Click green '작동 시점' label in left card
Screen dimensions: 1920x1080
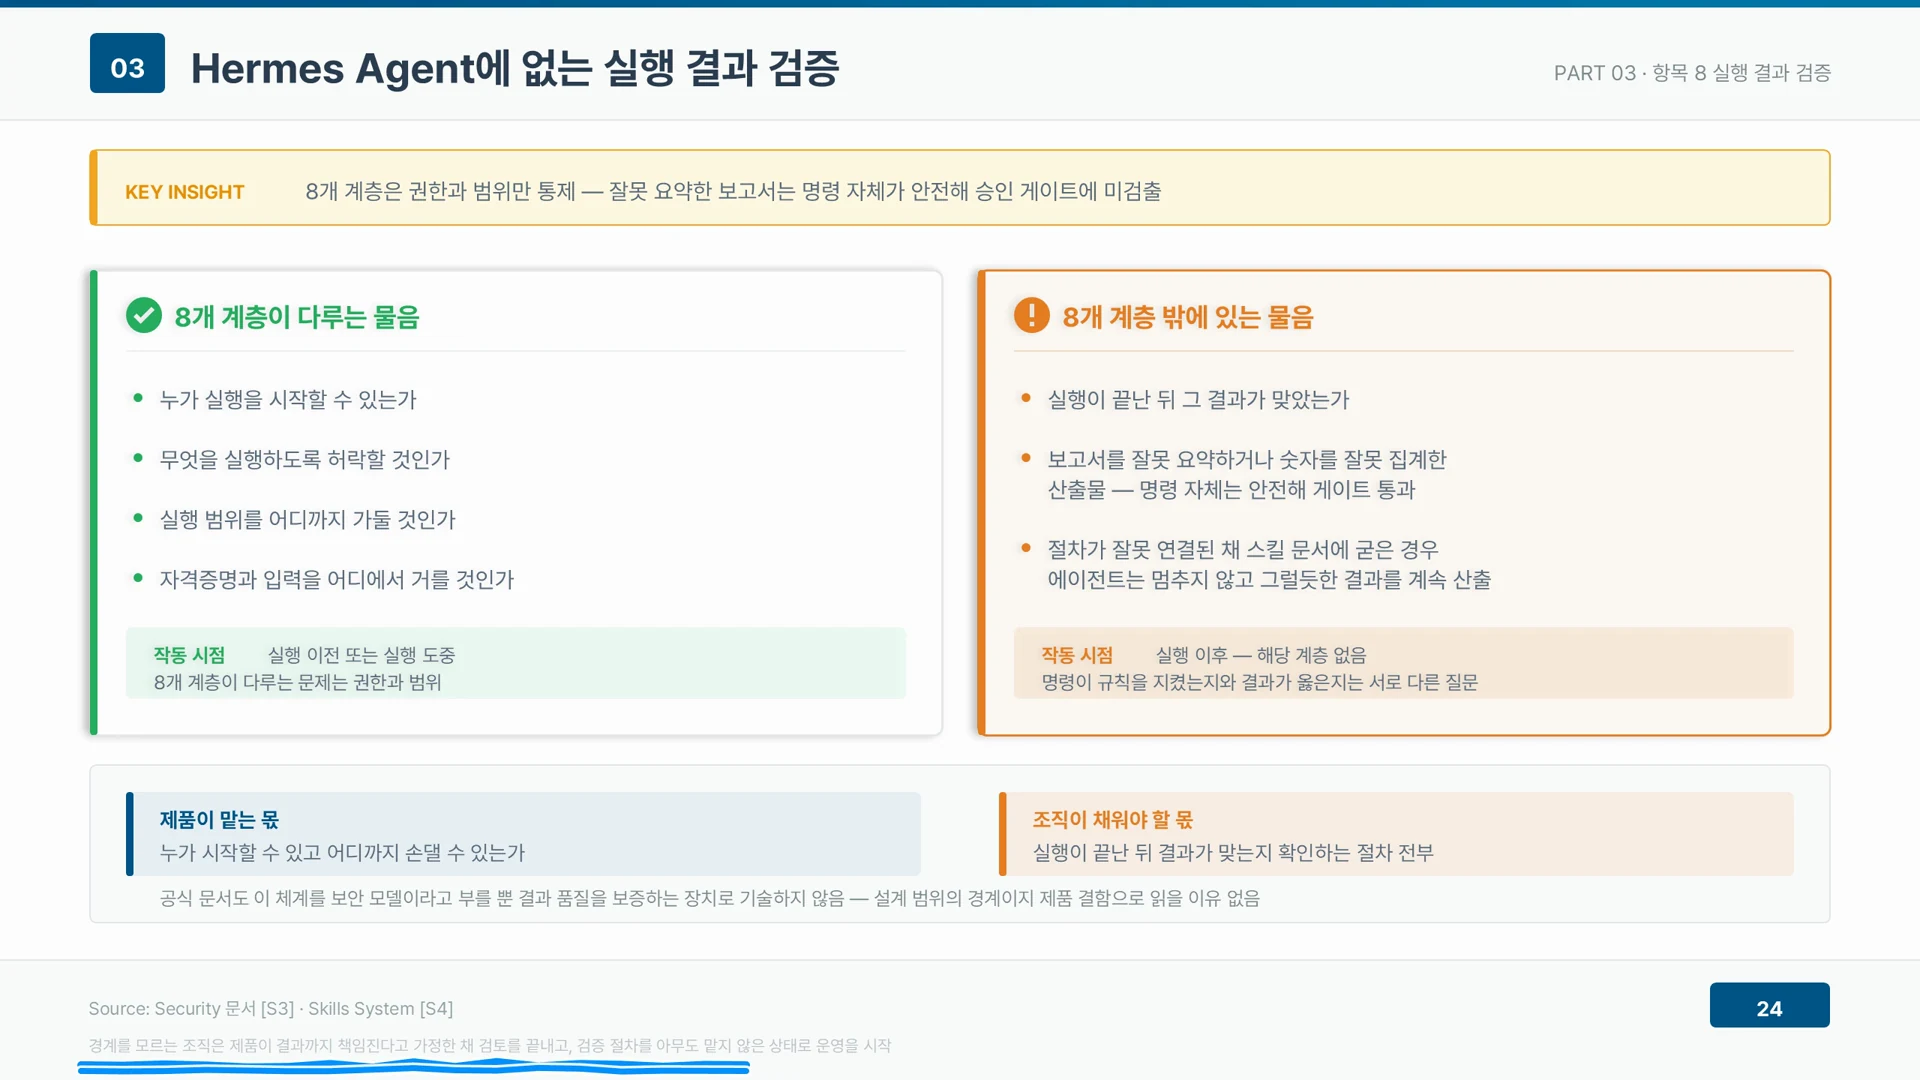(x=189, y=655)
